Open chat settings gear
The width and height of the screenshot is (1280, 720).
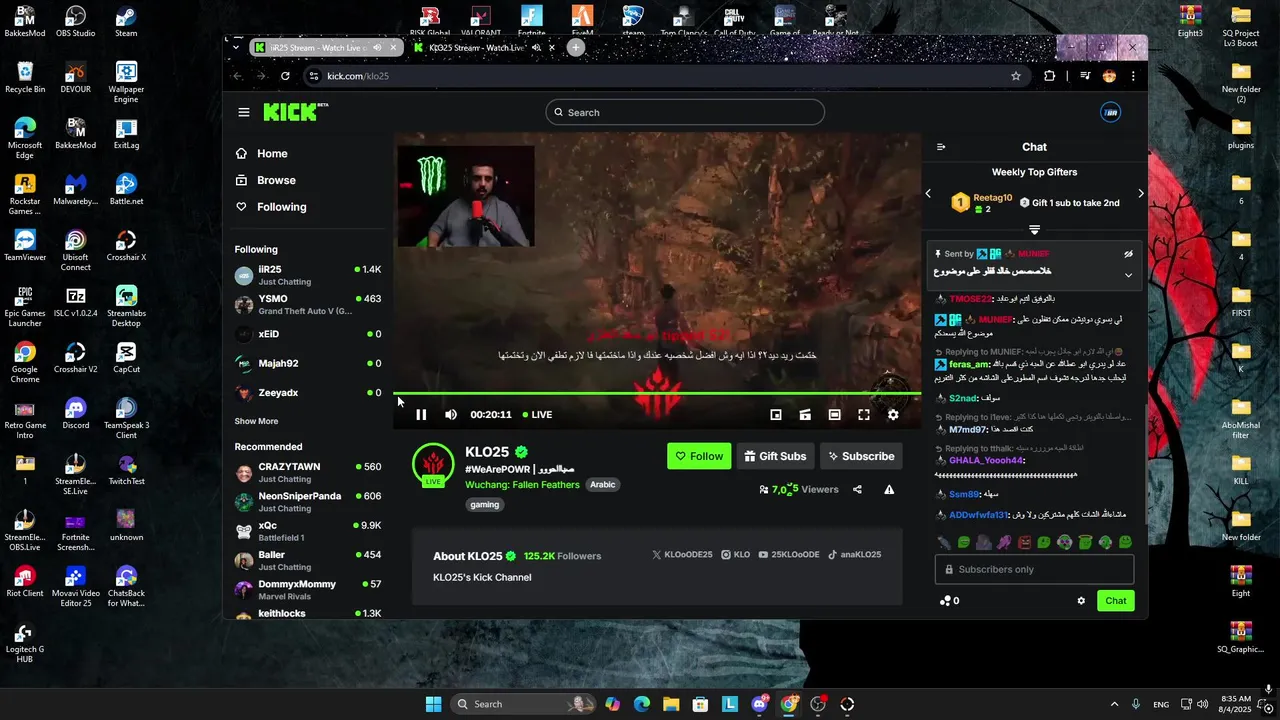tap(1081, 601)
